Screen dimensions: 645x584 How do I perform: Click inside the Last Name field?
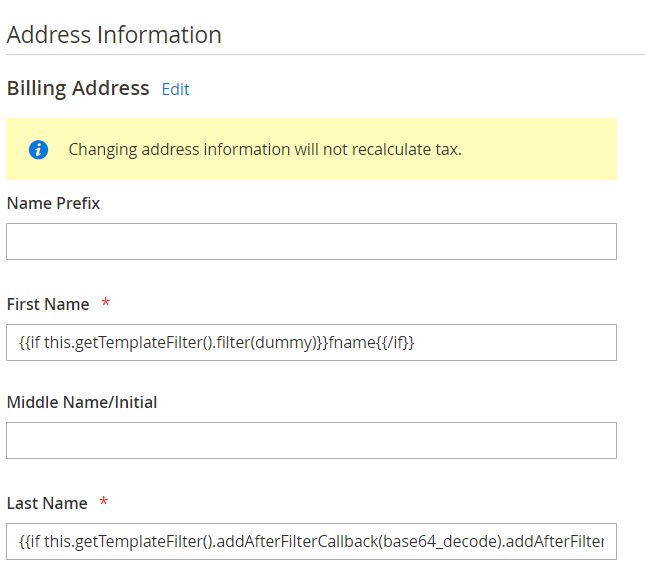tap(311, 541)
